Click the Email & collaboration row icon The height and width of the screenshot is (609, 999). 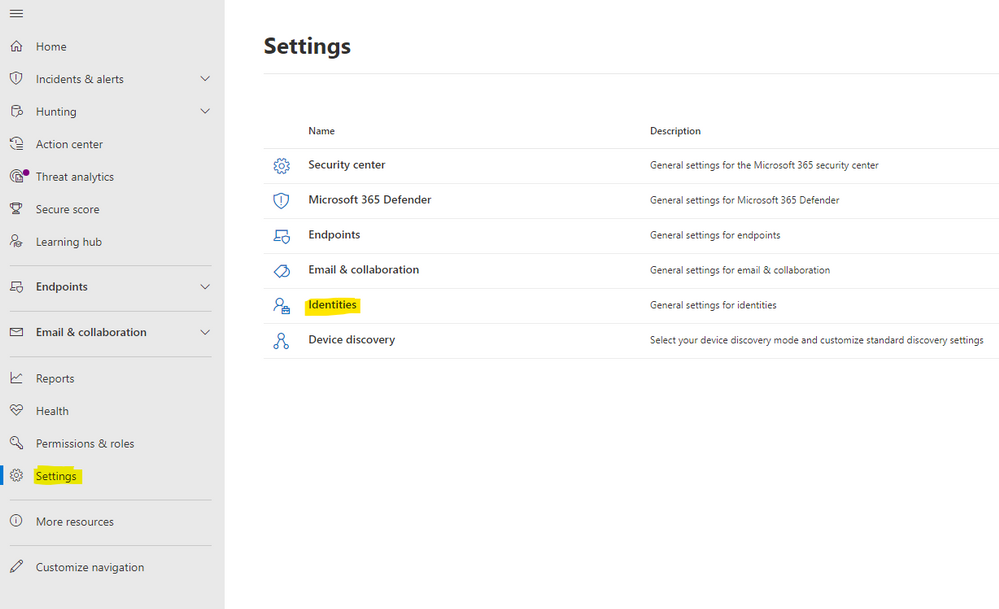(281, 271)
